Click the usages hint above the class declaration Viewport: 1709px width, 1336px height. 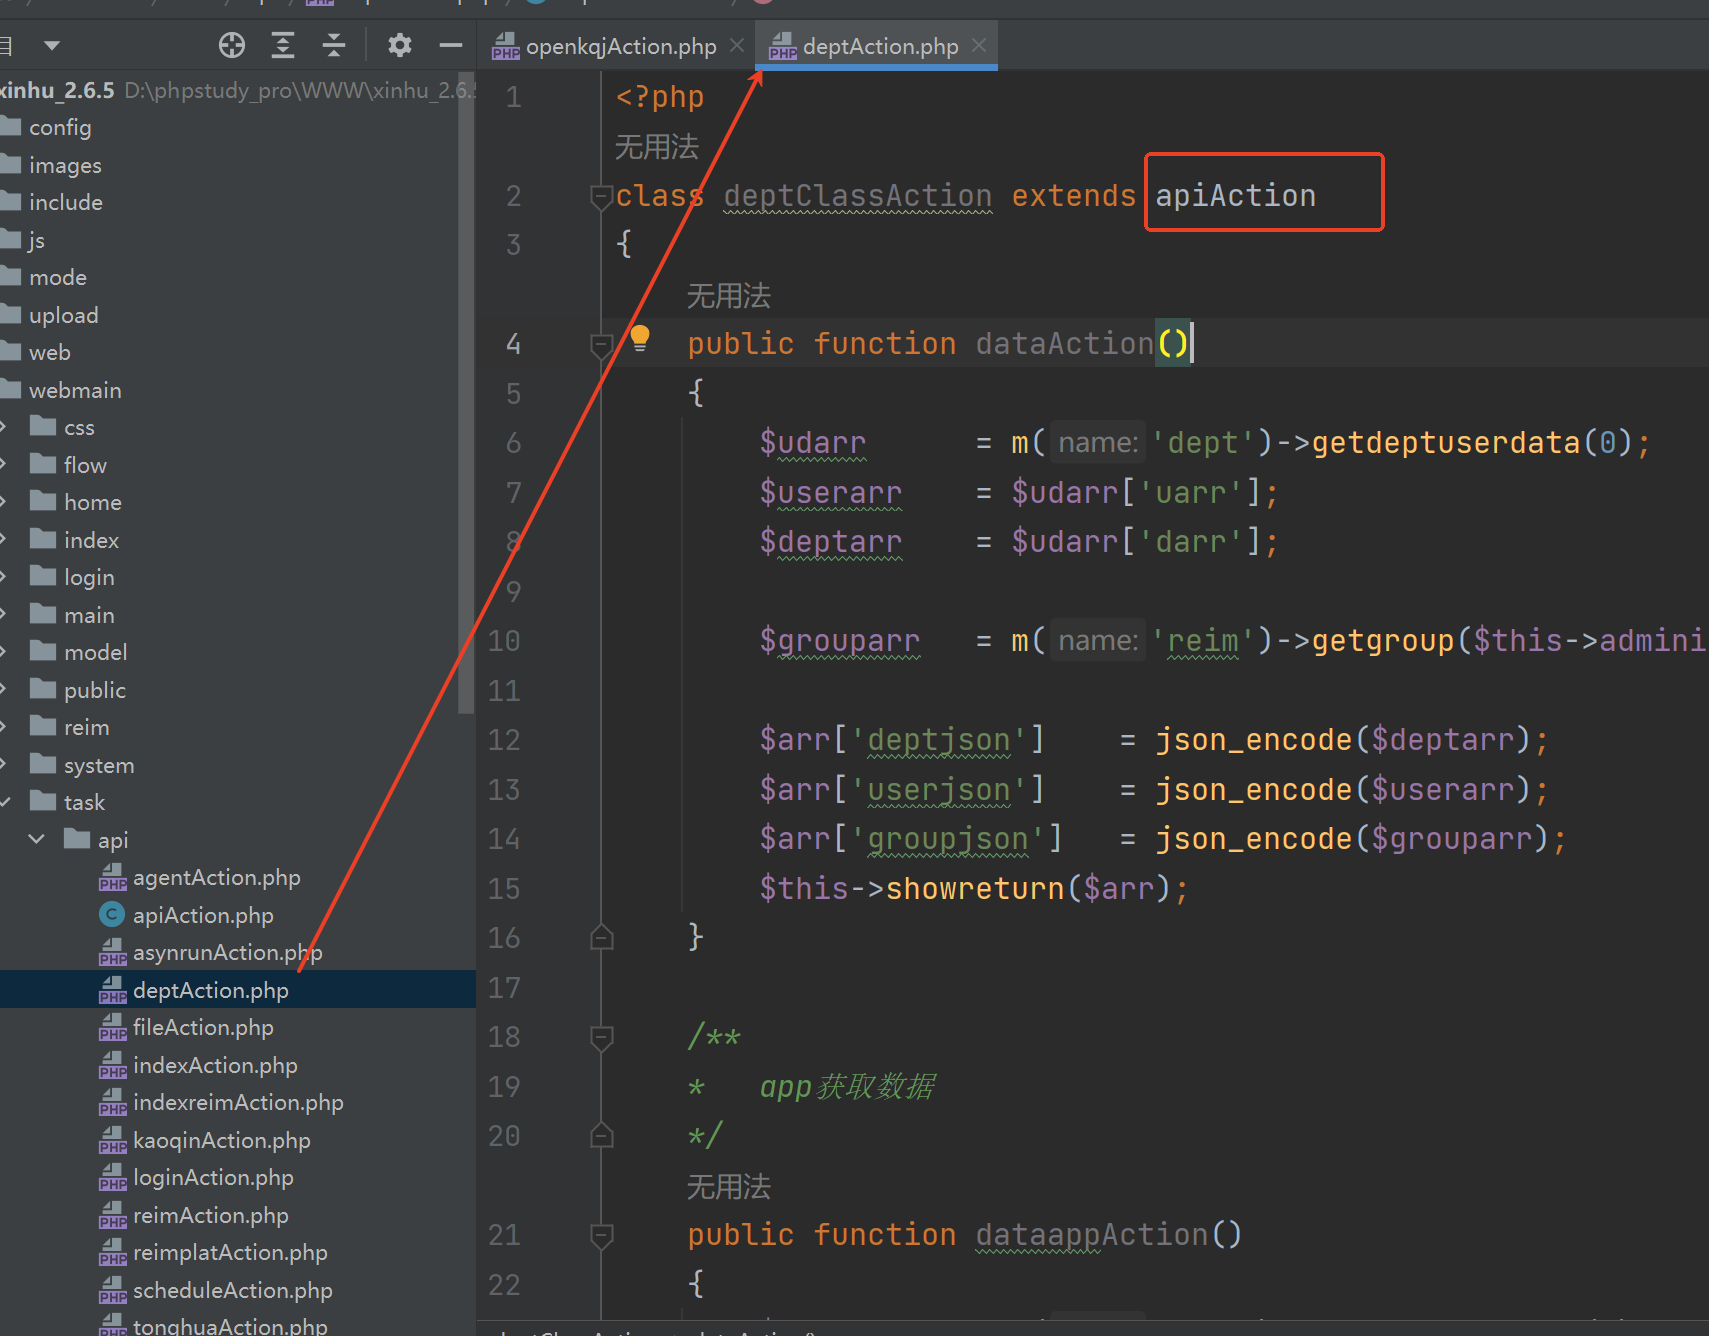tap(656, 147)
